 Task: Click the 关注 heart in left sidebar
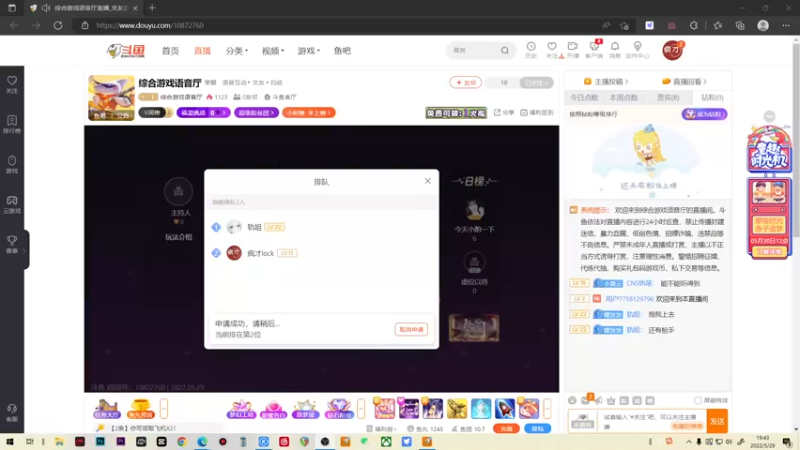click(x=12, y=84)
